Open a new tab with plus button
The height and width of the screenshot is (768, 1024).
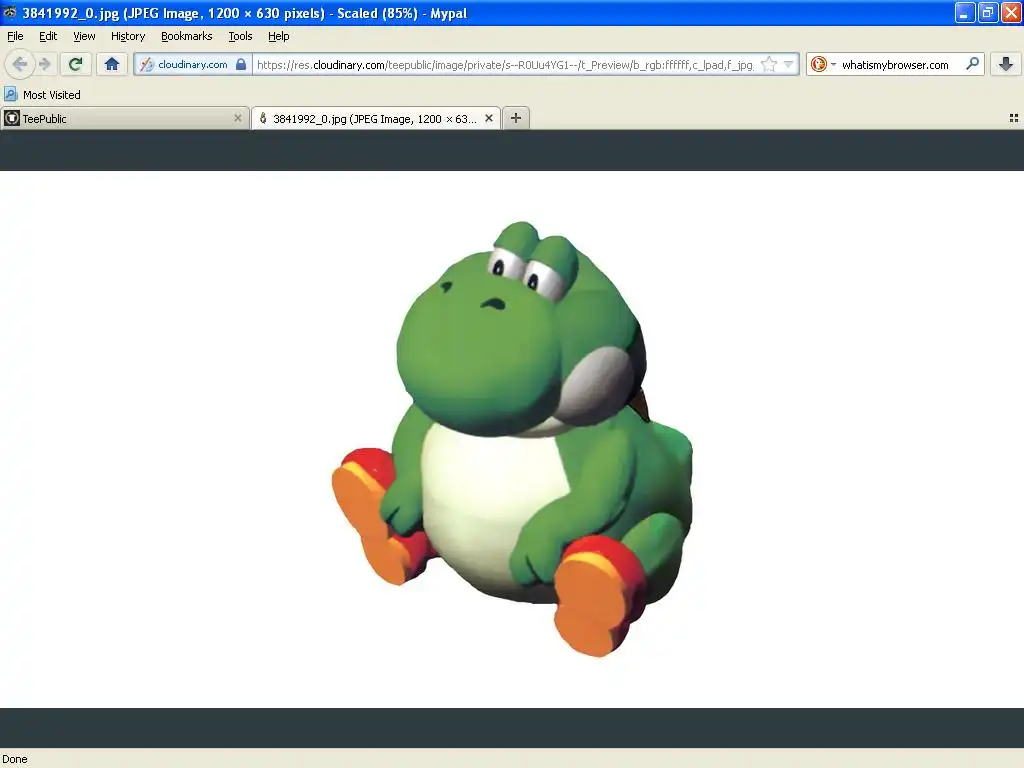(x=516, y=118)
